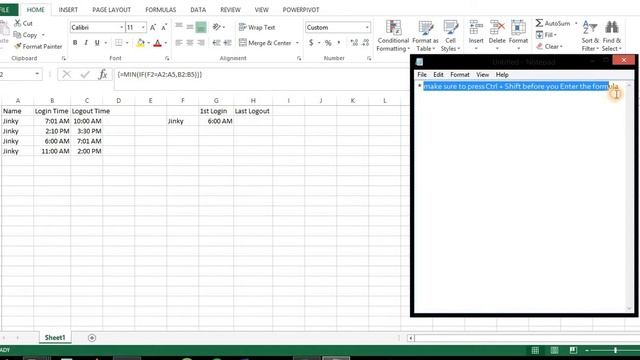Click Decrease Decimal icon

(x=366, y=42)
